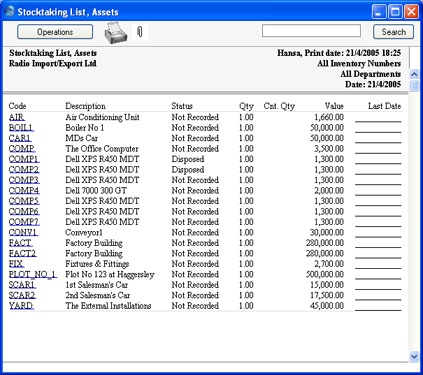This screenshot has height=375, width=423.
Task: Click the 'Description' column header
Action: coord(85,106)
